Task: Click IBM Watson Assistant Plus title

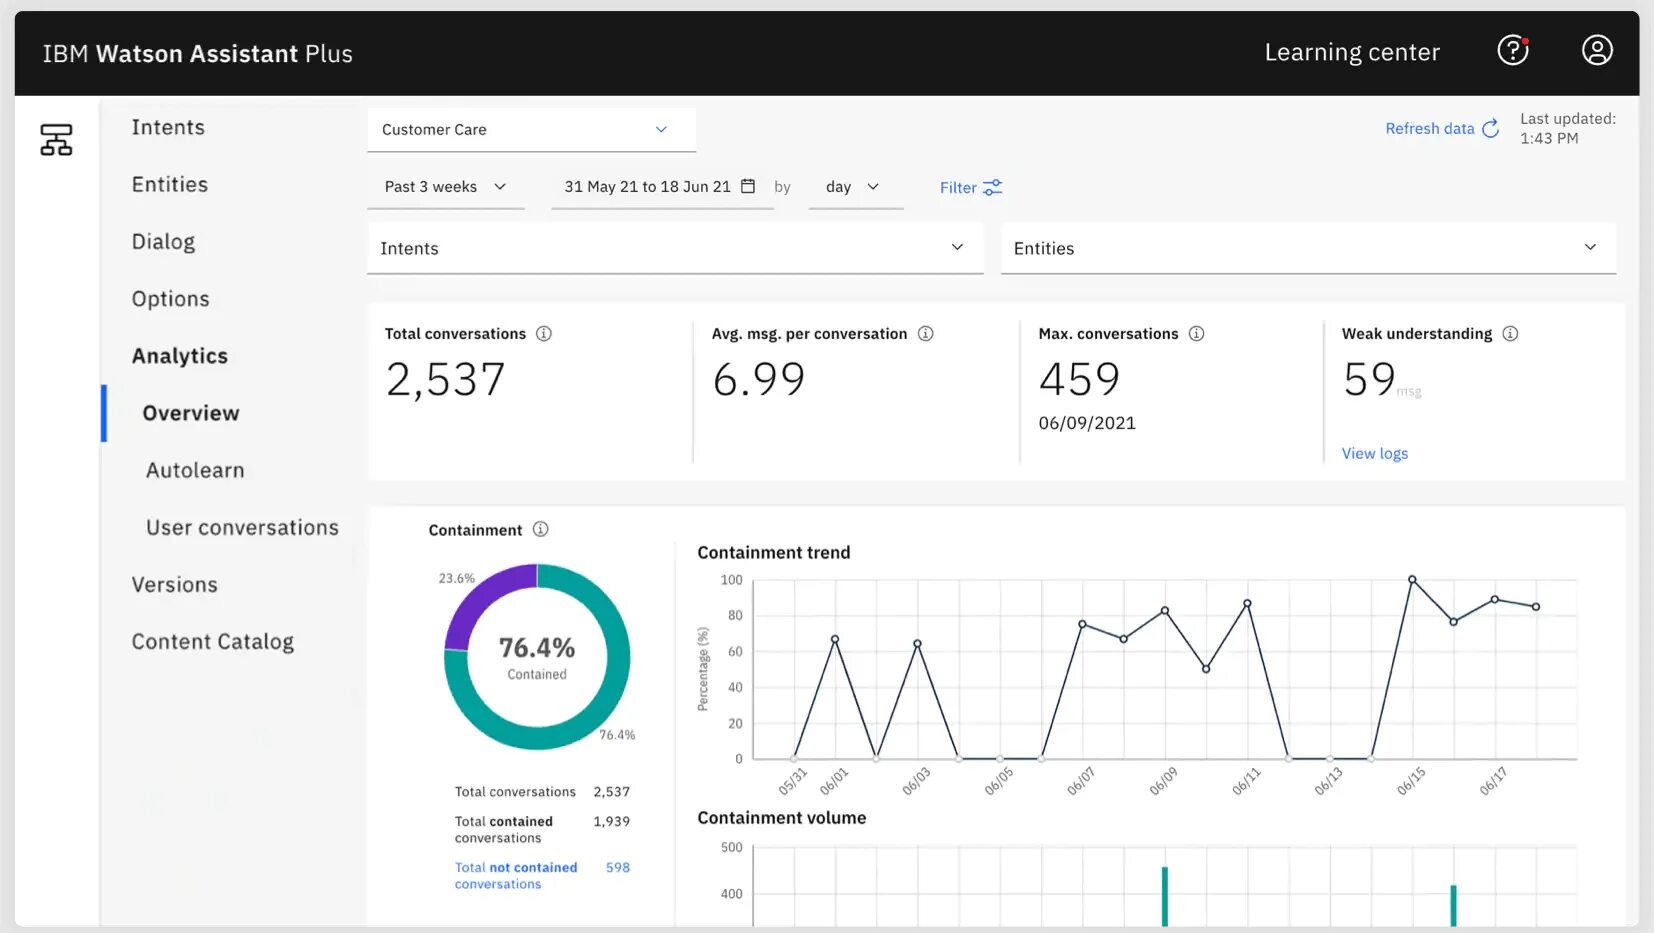Action: (198, 54)
